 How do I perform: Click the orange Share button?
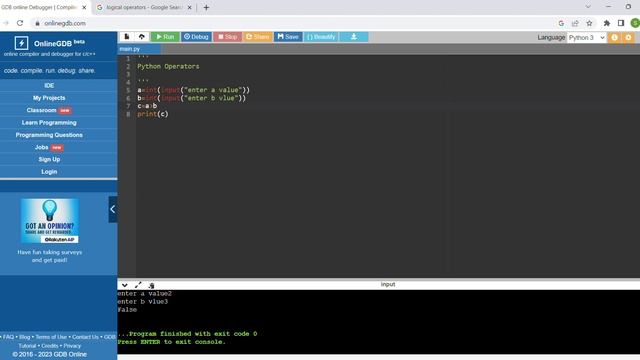click(258, 37)
